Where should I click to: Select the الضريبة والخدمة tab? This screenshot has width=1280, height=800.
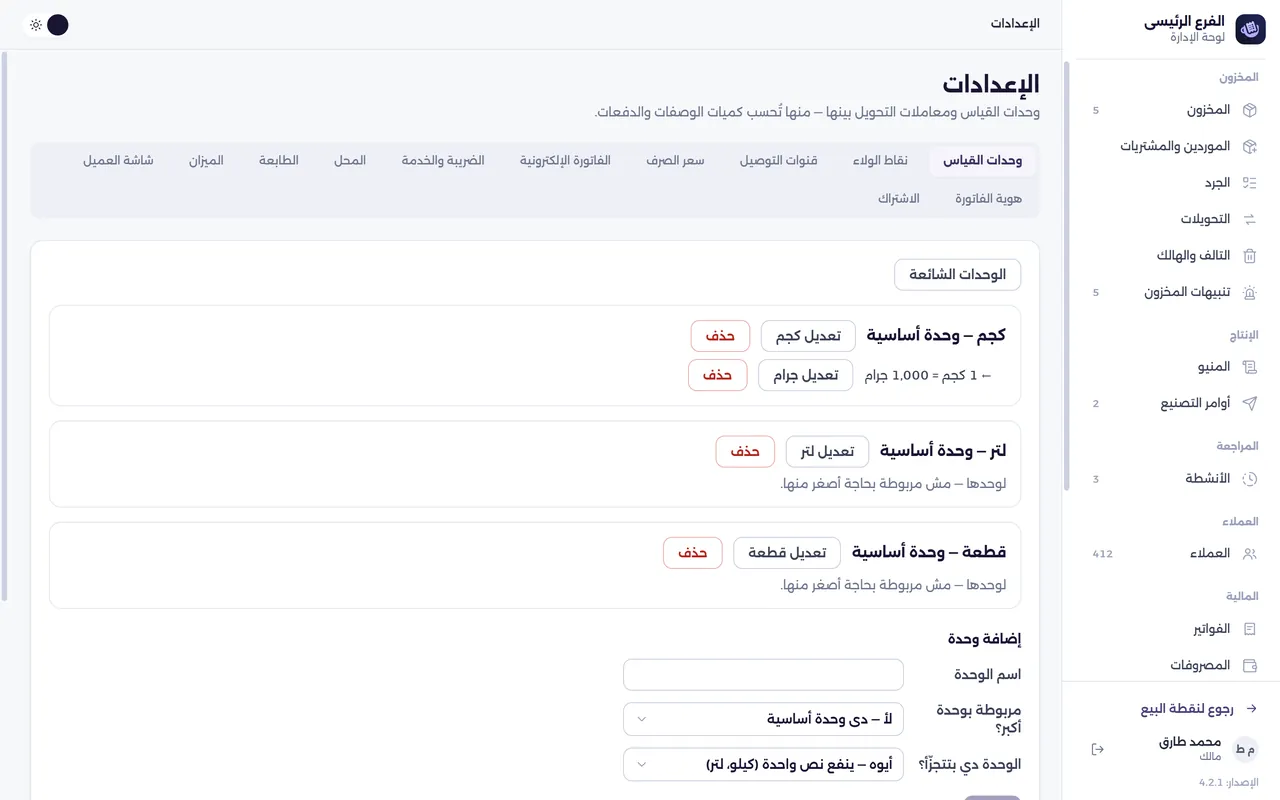pos(443,161)
